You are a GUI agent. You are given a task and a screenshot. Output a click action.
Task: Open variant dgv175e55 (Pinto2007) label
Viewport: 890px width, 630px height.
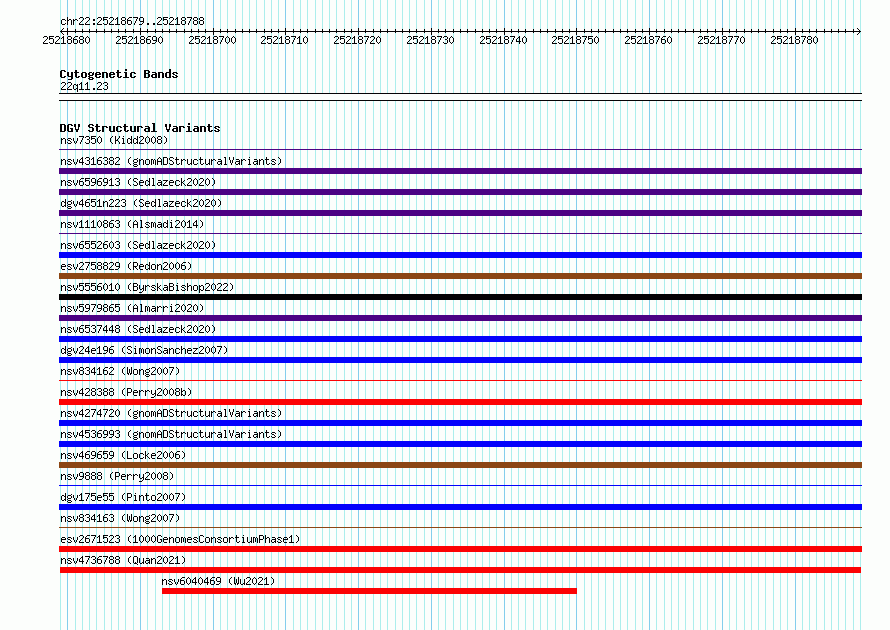[x=123, y=497]
